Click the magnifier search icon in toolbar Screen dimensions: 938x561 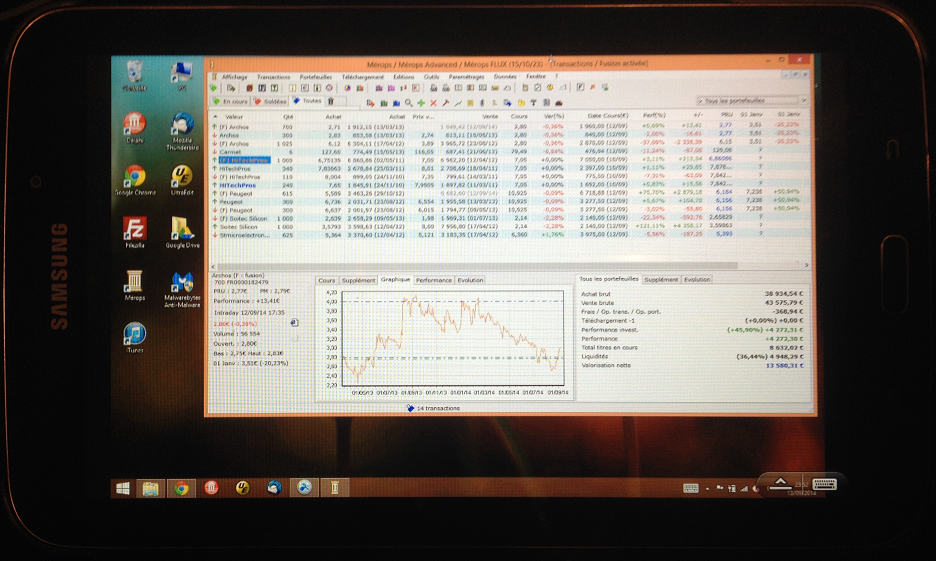409,103
